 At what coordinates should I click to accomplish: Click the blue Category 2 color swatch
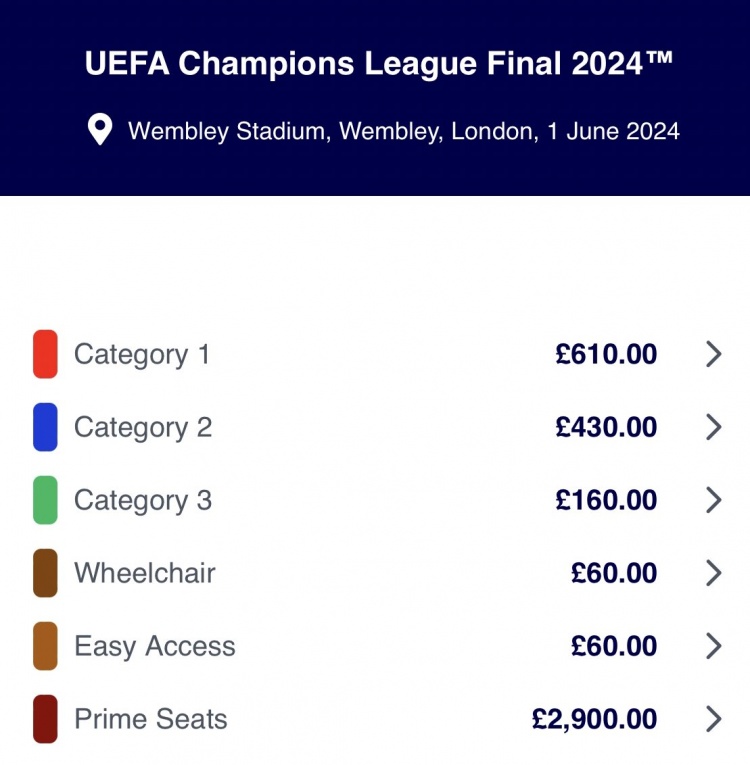[45, 427]
